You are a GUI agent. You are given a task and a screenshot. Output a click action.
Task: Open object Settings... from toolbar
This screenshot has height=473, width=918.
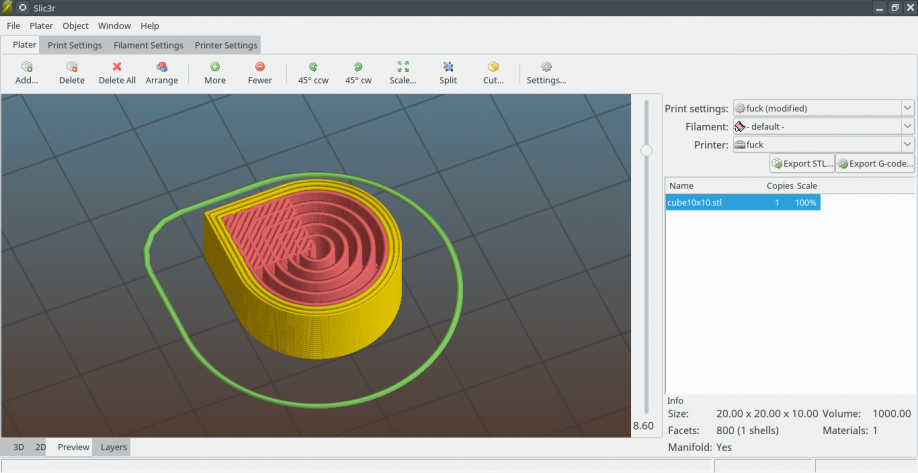(546, 73)
